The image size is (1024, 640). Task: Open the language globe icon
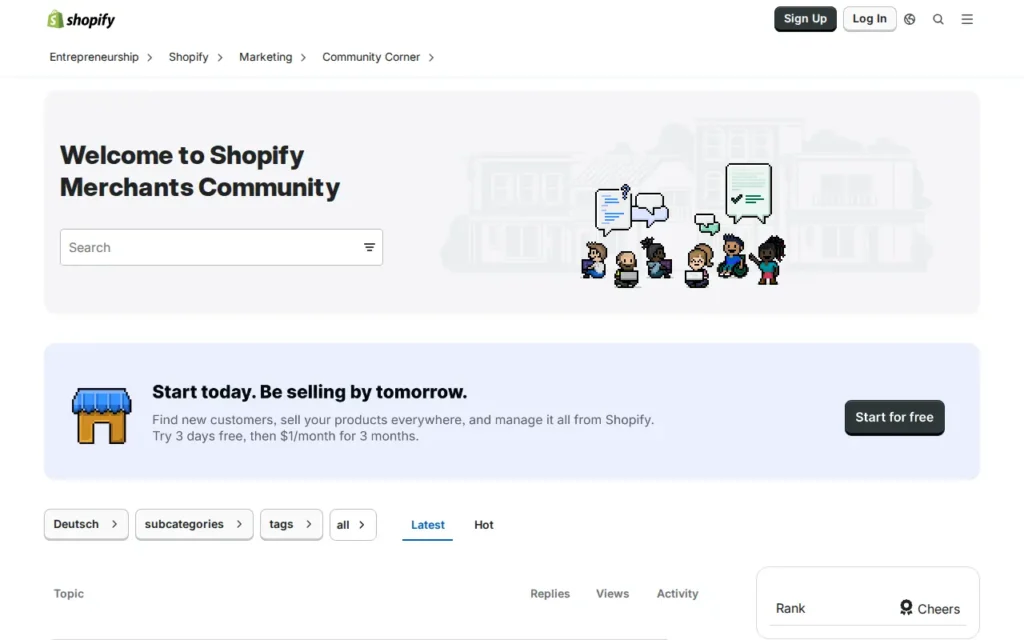click(909, 20)
